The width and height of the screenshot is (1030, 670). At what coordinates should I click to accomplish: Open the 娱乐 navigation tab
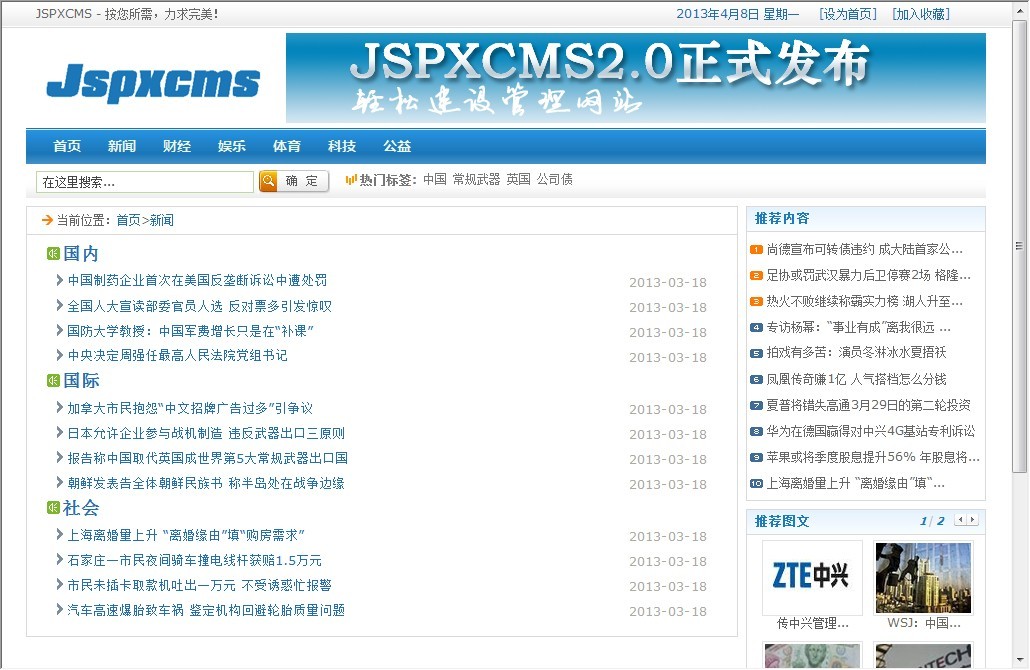pos(232,146)
